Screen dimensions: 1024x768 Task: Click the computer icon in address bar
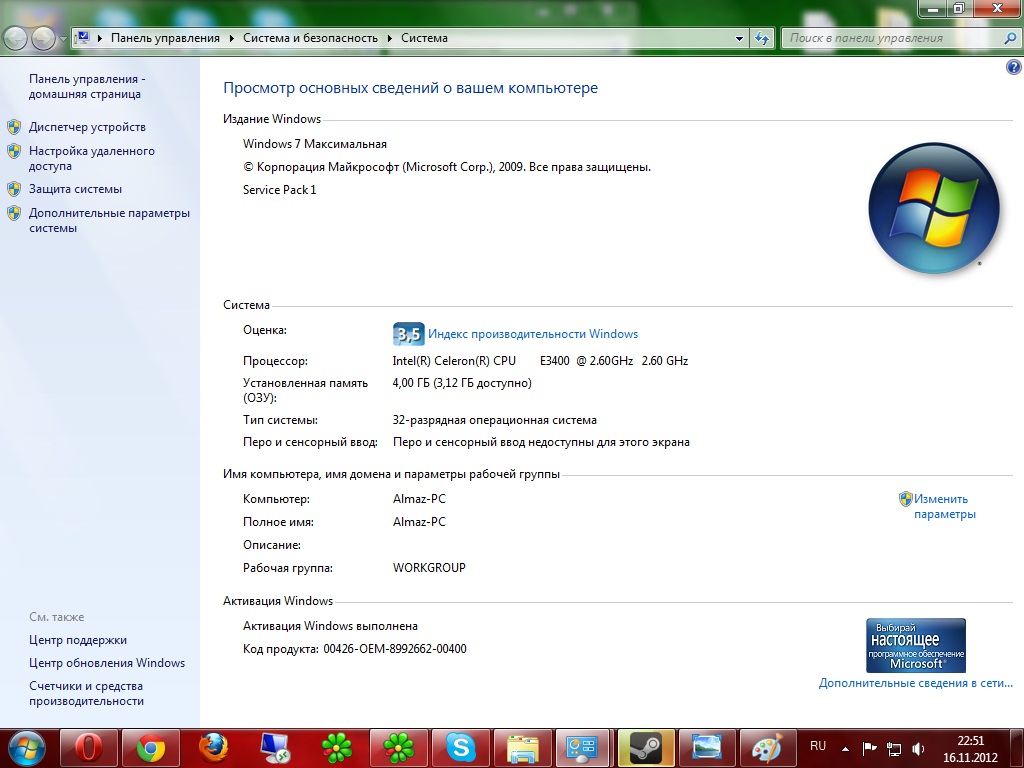[x=82, y=37]
